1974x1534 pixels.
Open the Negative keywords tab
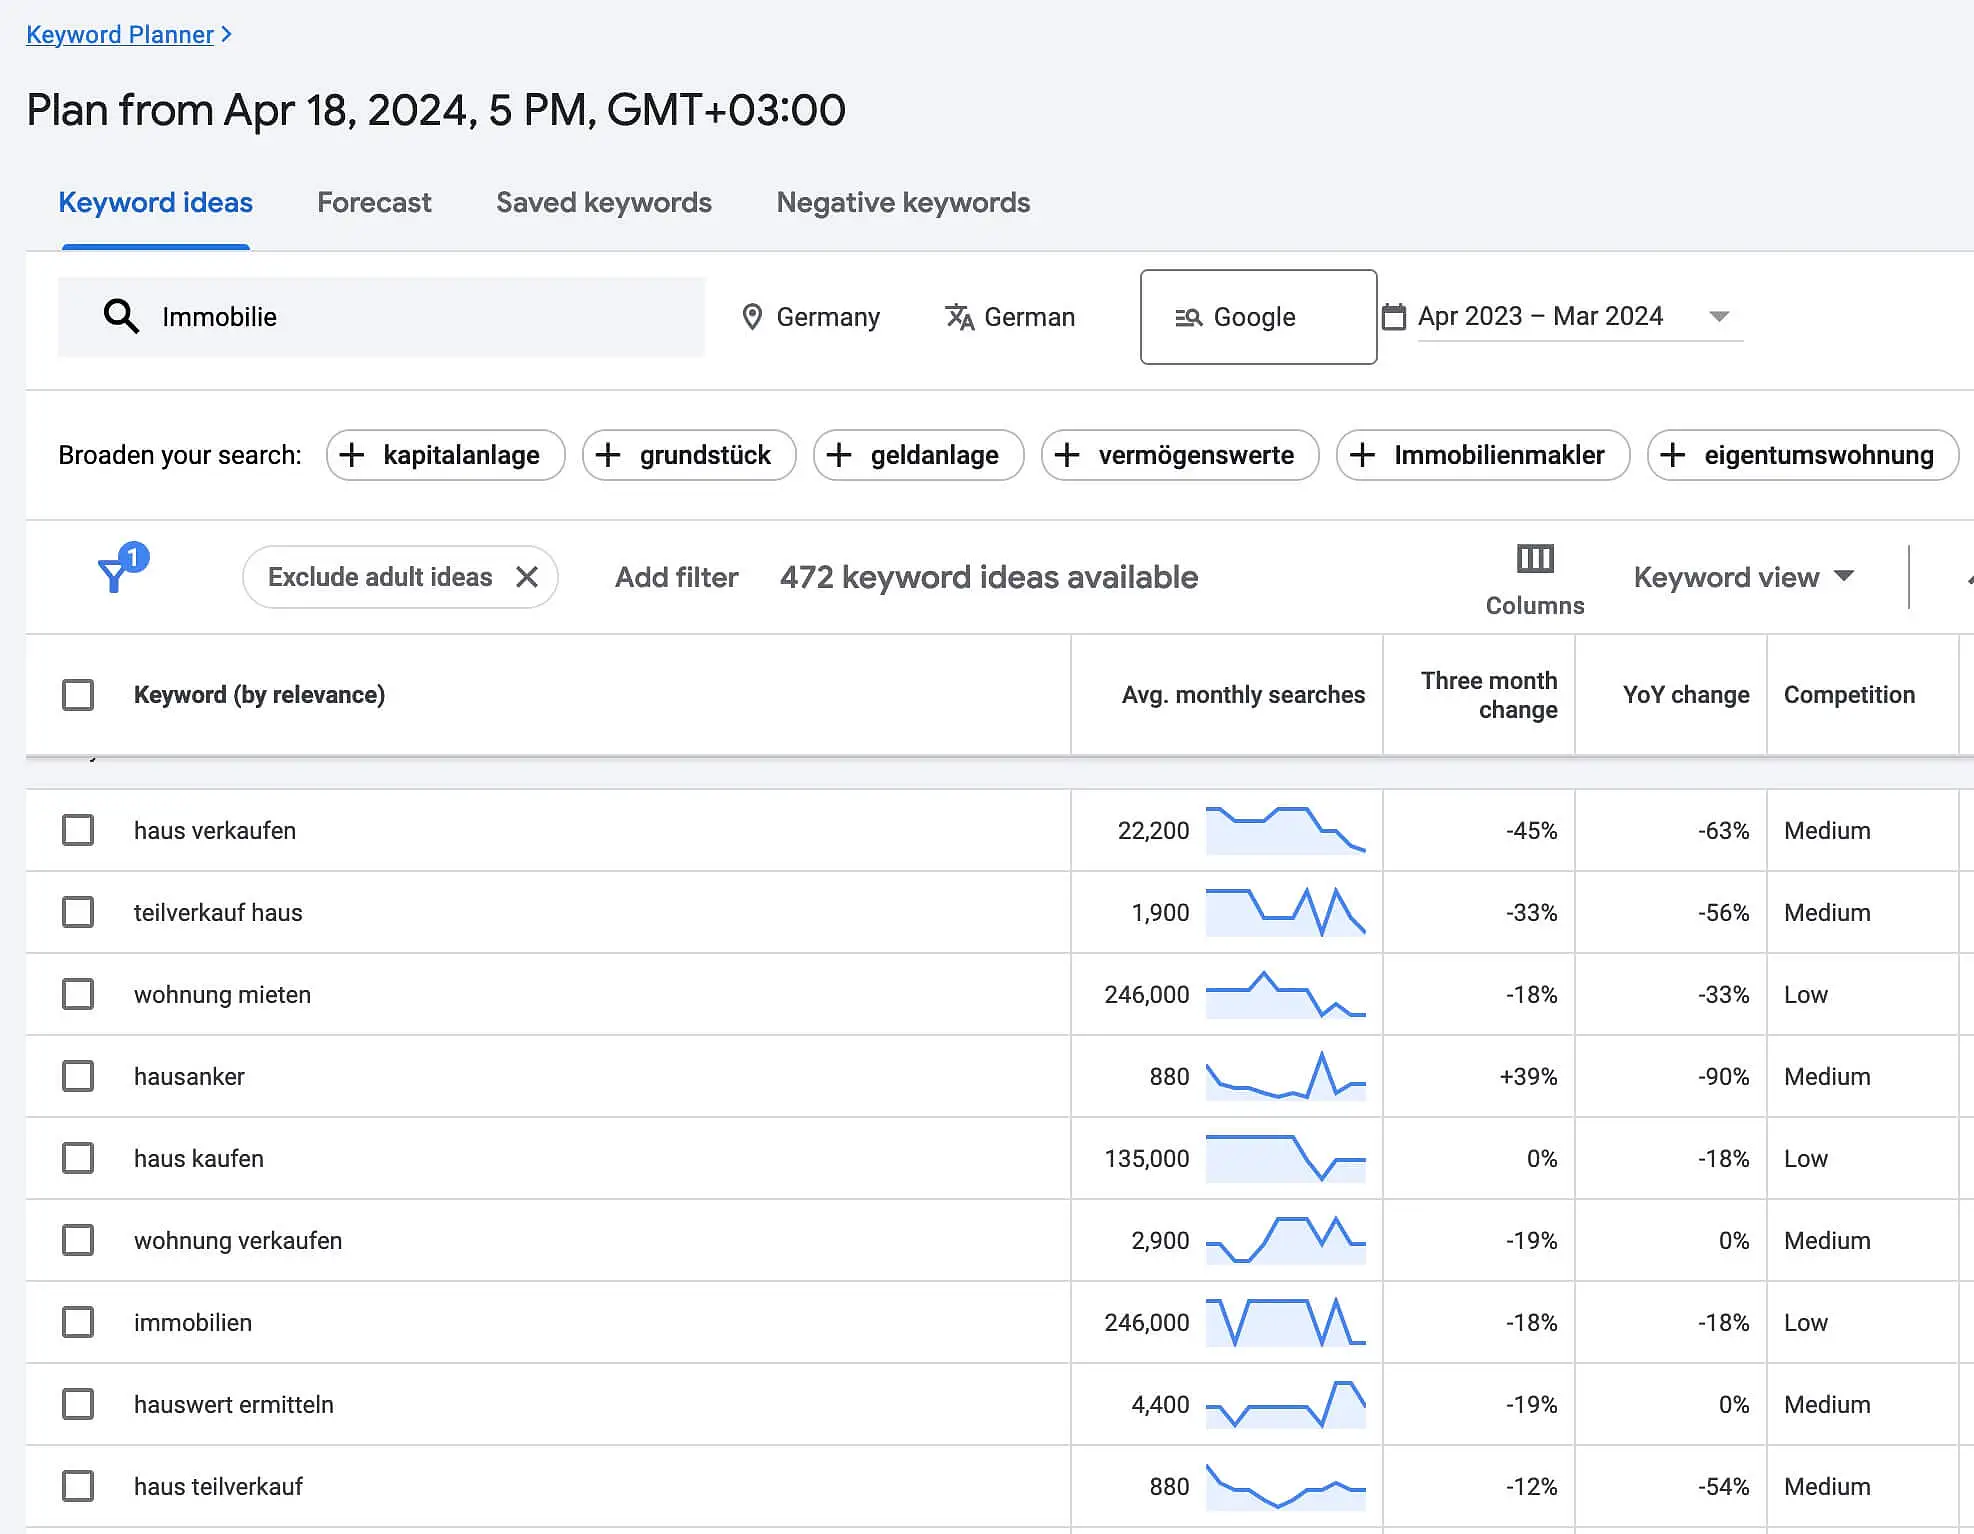click(903, 203)
